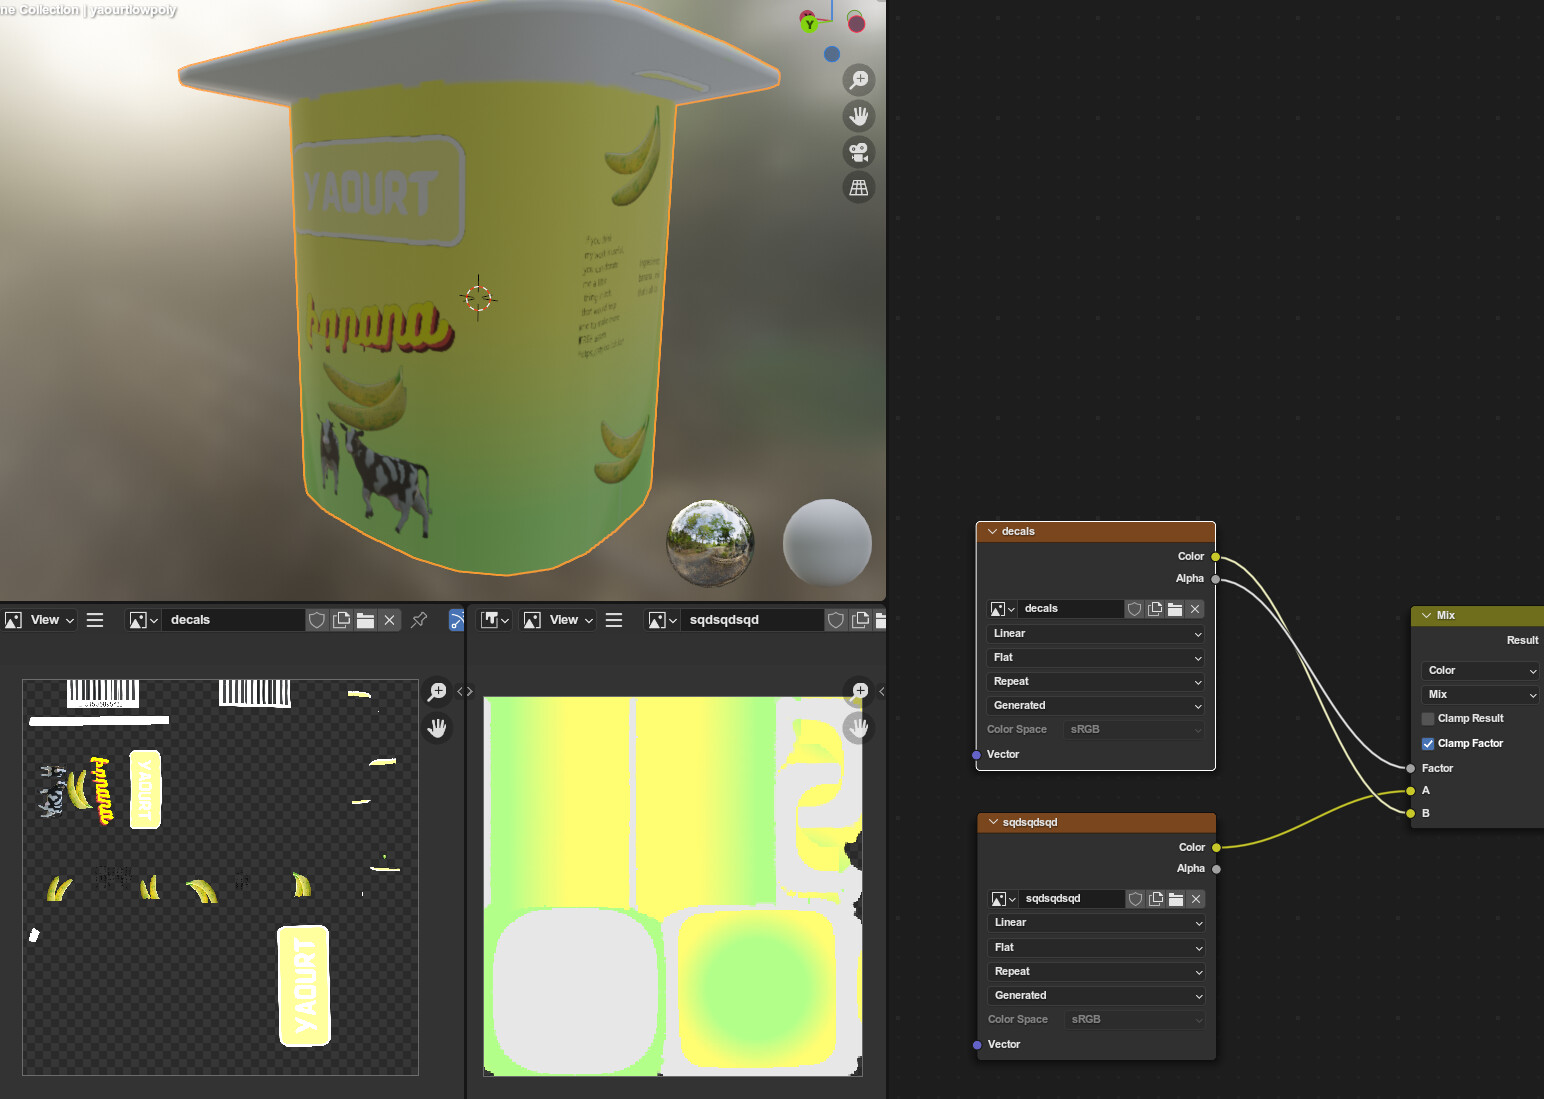The height and width of the screenshot is (1099, 1544).
Task: Activate the Move view hand icon
Action: pyautogui.click(x=859, y=116)
